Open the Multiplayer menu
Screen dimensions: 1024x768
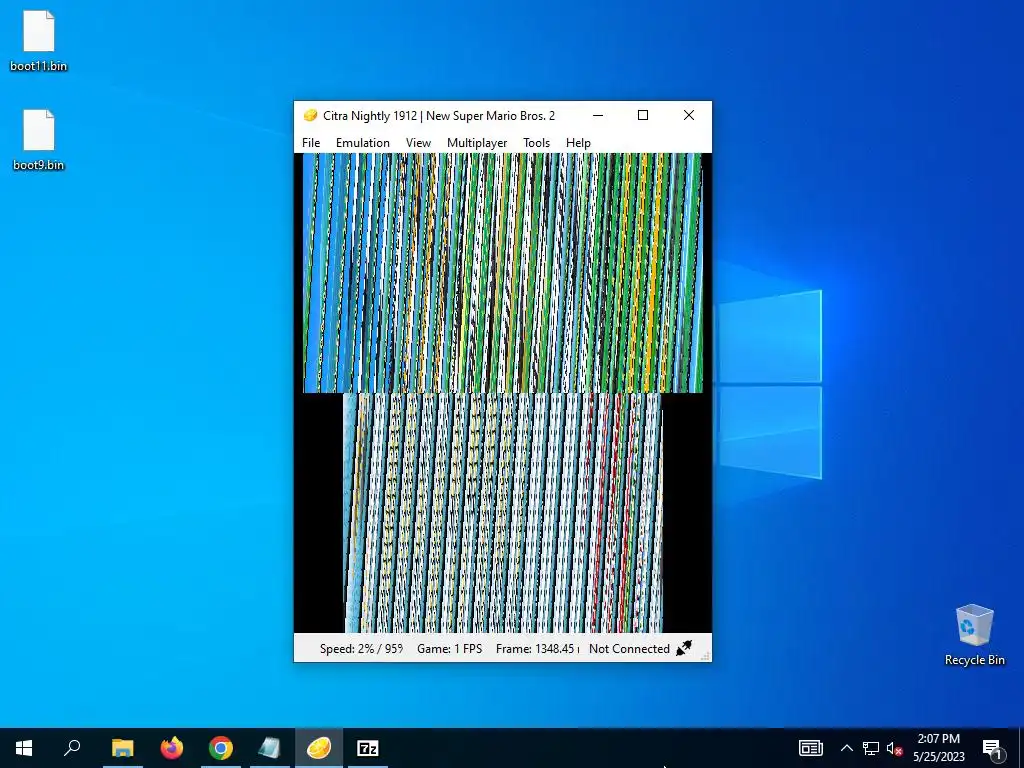pyautogui.click(x=477, y=142)
